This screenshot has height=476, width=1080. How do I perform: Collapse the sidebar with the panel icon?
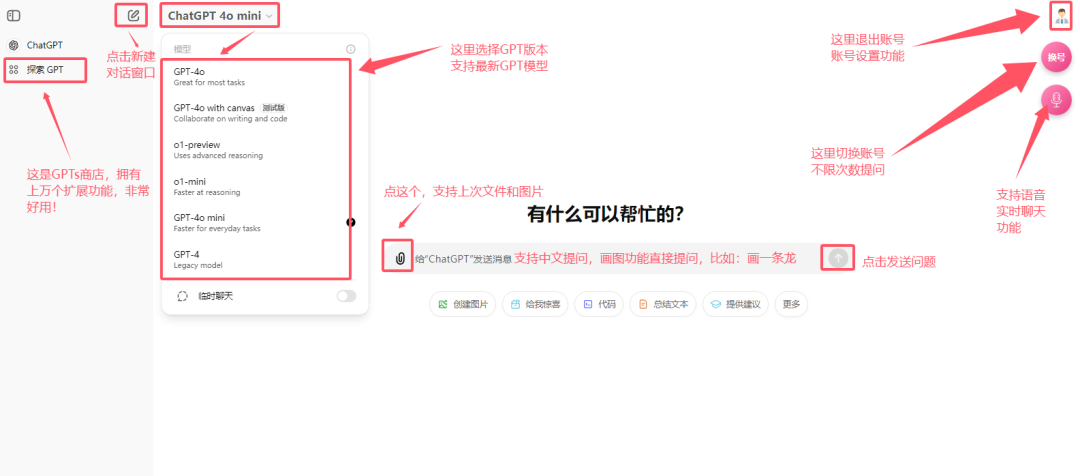(x=13, y=15)
